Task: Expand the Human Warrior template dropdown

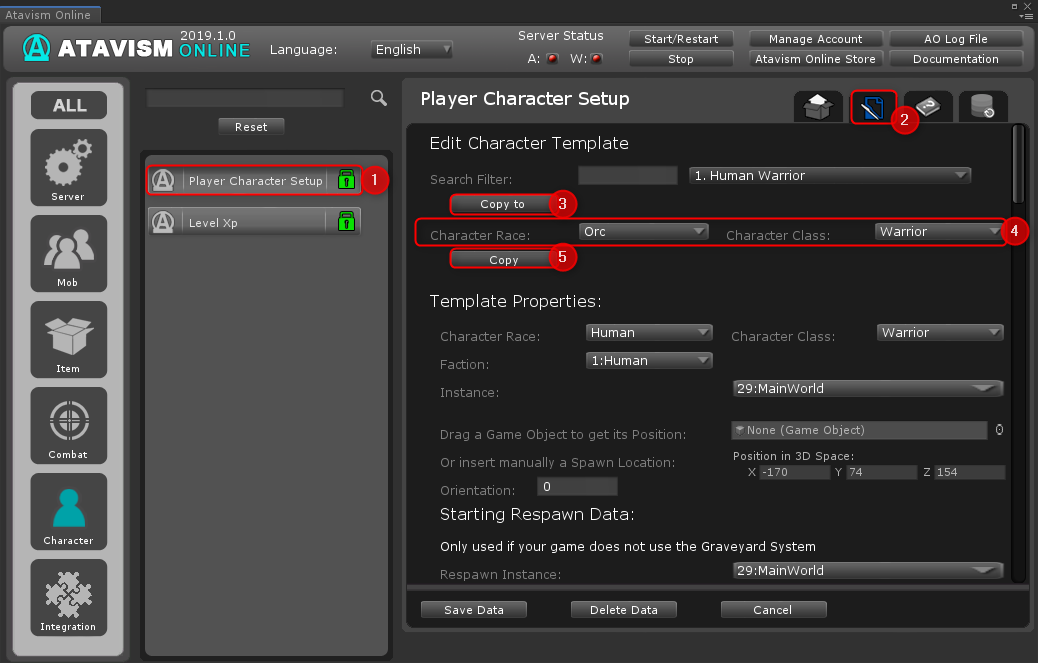Action: click(830, 176)
